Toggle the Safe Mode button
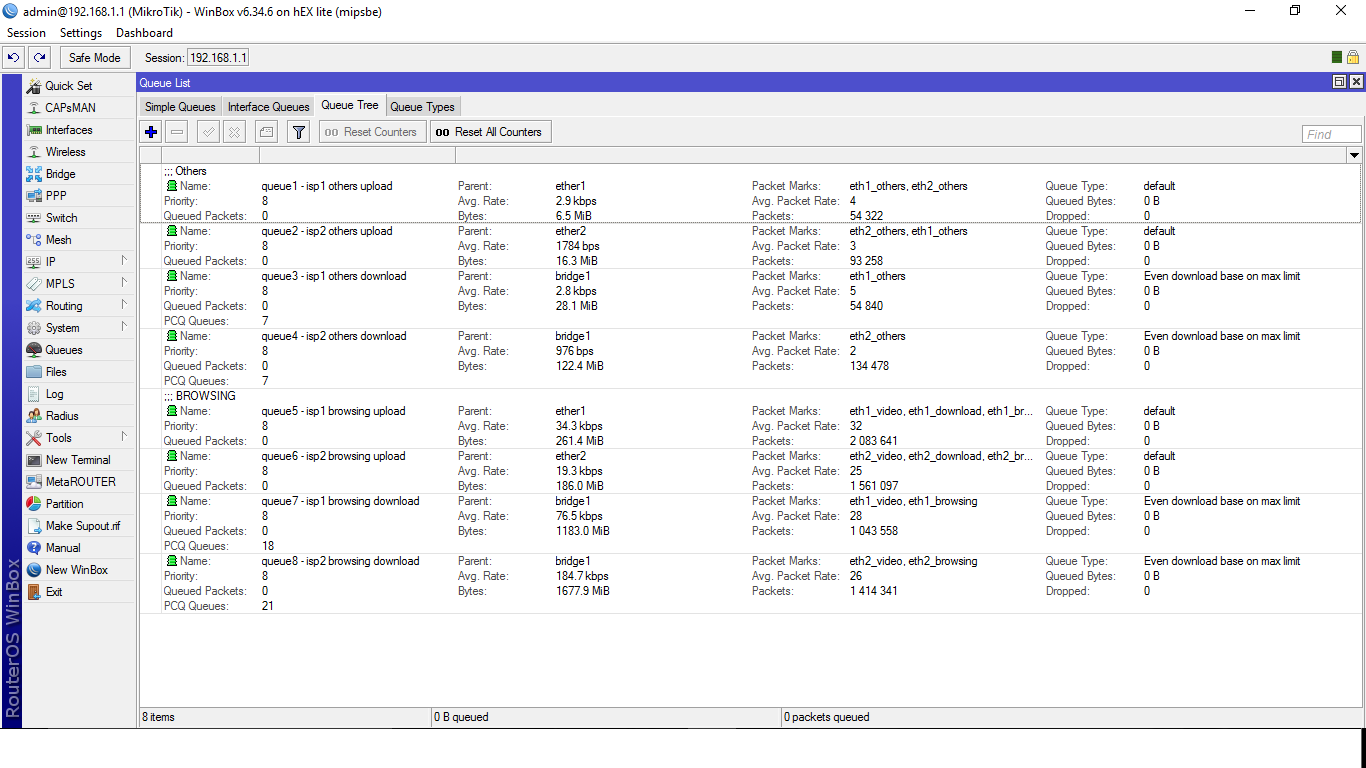The image size is (1366, 768). pos(95,58)
